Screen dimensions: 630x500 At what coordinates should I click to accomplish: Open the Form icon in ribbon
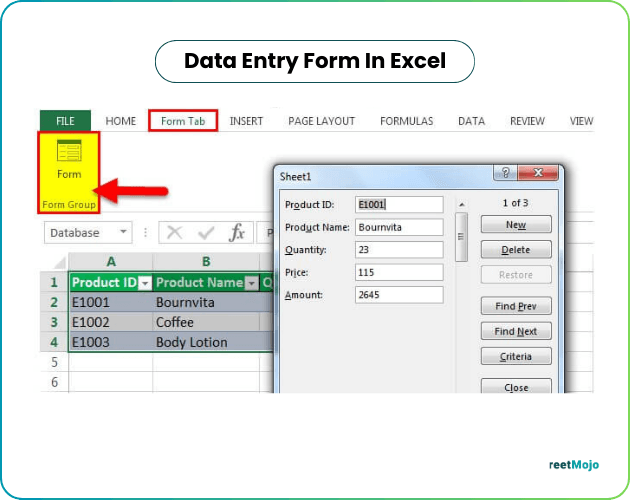pyautogui.click(x=69, y=159)
